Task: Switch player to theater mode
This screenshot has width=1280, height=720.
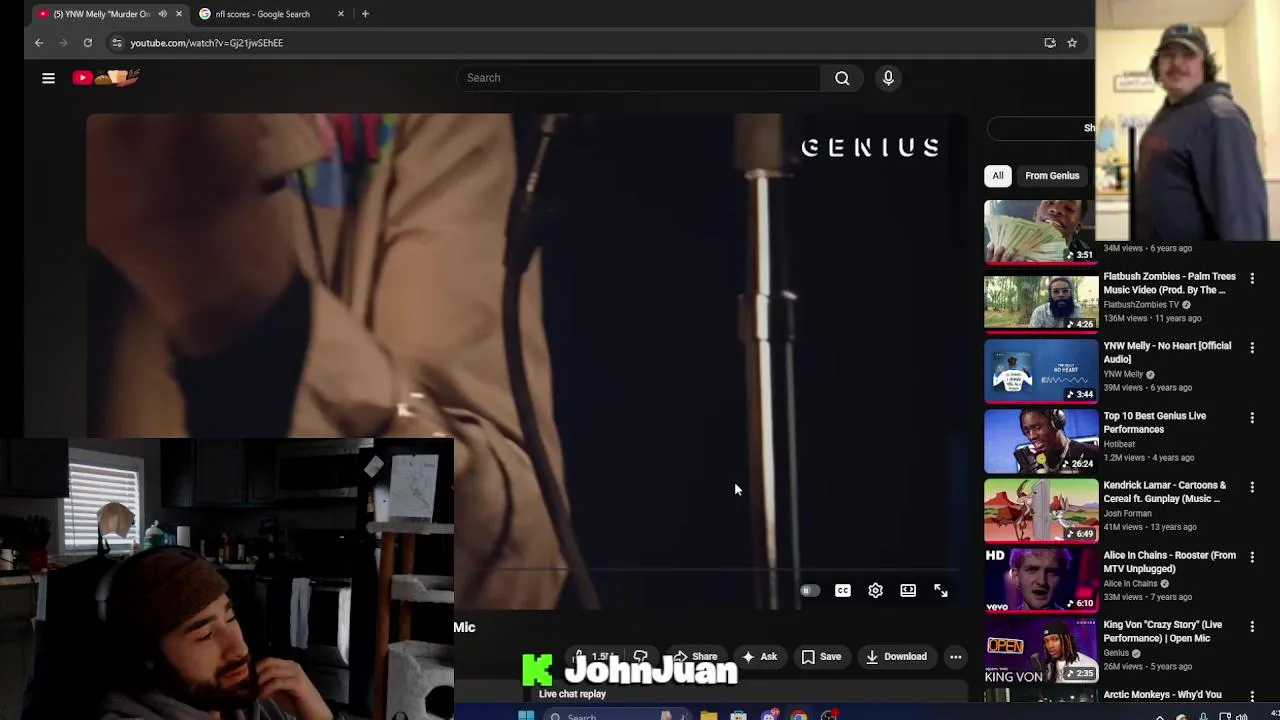Action: (908, 591)
